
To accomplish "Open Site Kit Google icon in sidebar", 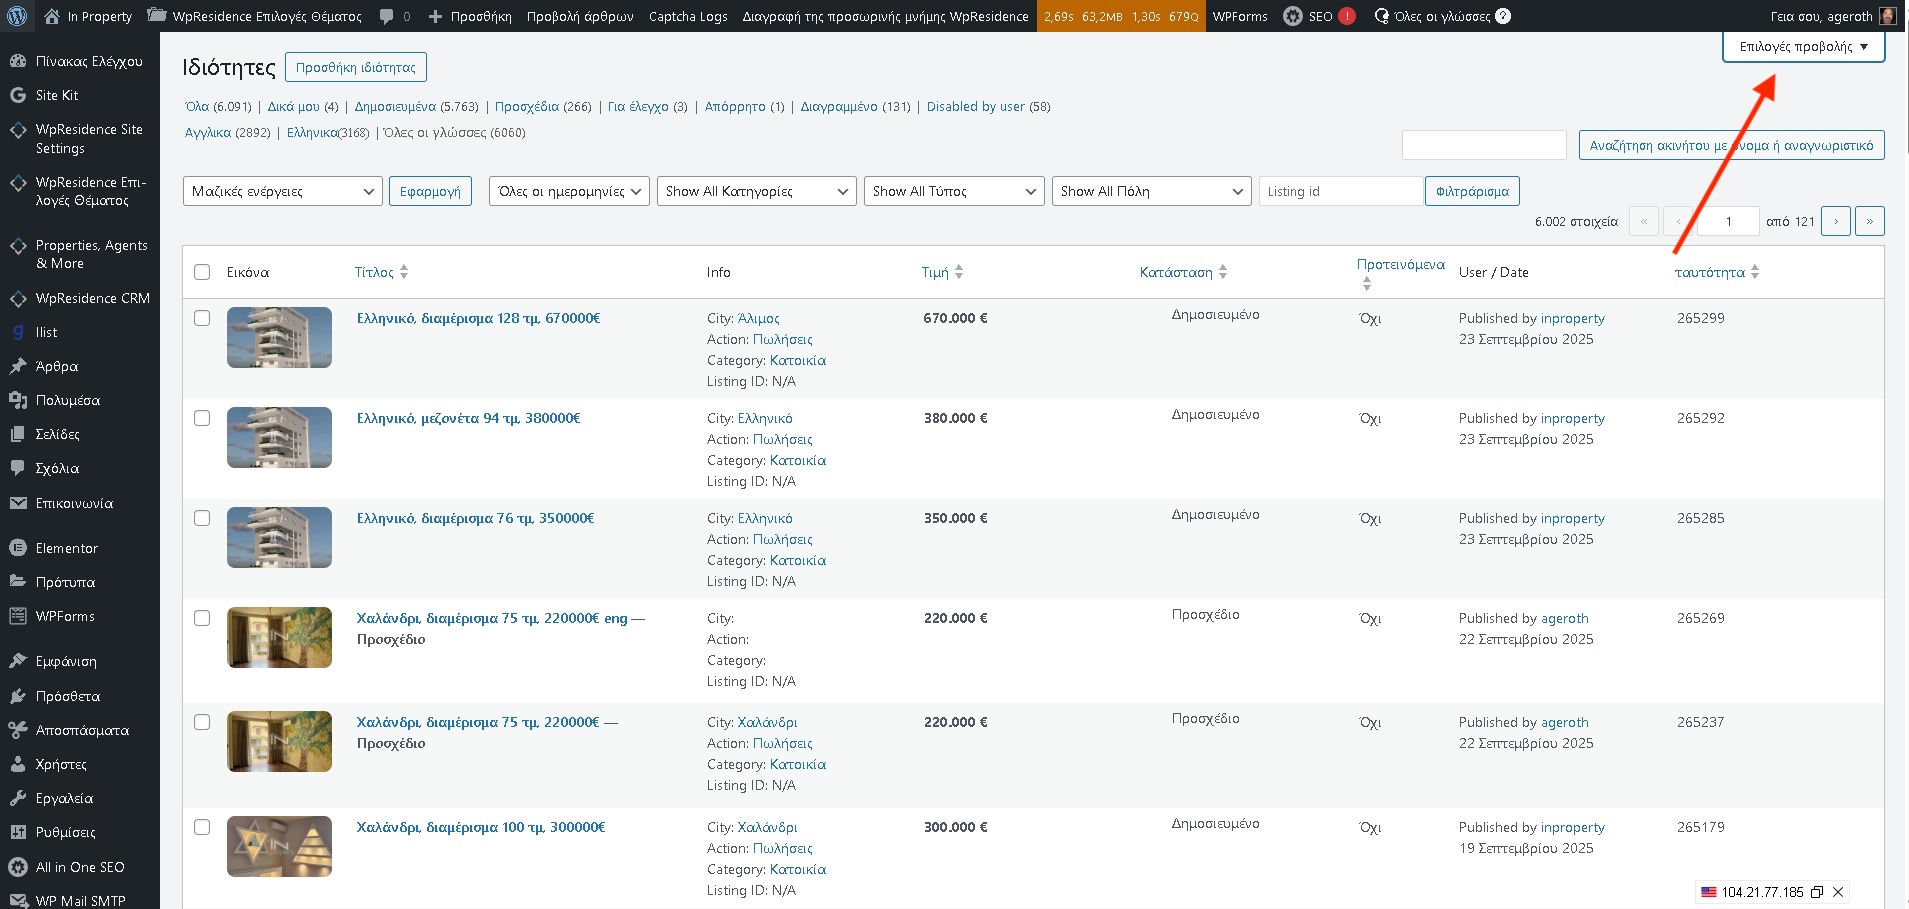I will (17, 95).
